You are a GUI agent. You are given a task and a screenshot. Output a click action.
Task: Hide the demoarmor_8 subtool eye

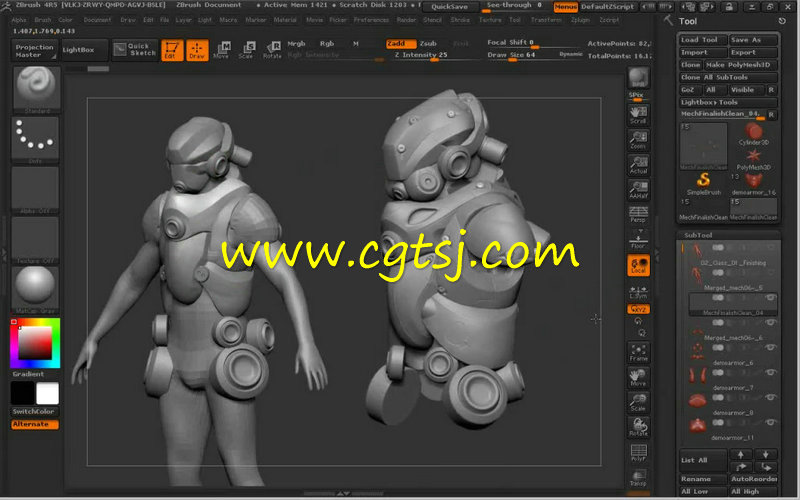pyautogui.click(x=770, y=397)
